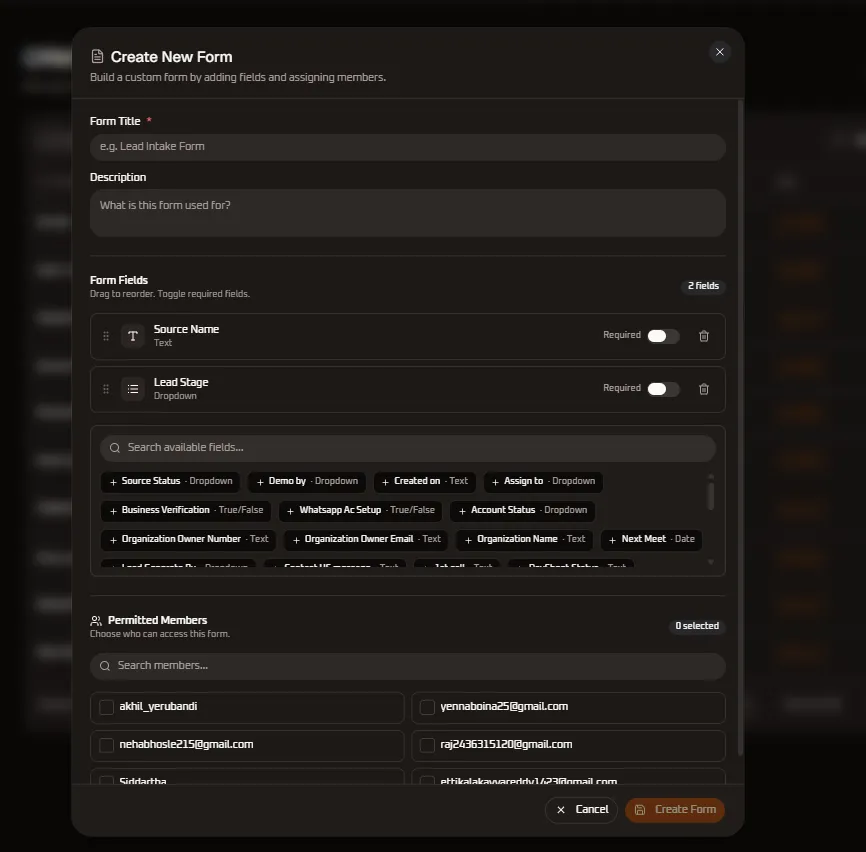The image size is (866, 852).
Task: Add the Account Status dropdown field
Action: click(522, 510)
